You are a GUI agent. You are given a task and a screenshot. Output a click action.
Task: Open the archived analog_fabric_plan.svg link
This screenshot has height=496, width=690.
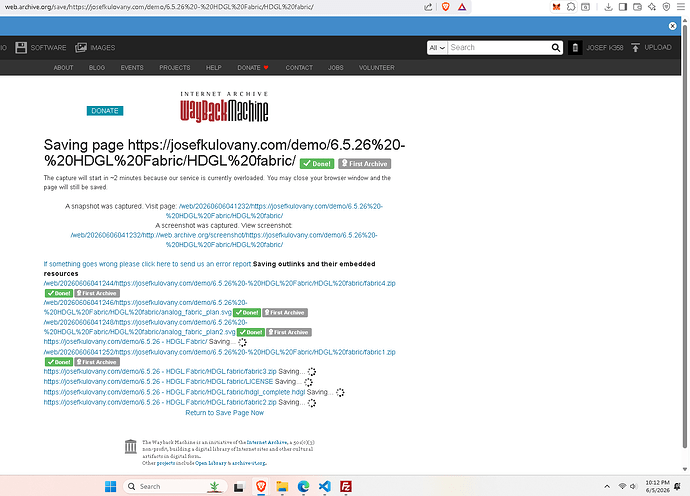(145, 308)
